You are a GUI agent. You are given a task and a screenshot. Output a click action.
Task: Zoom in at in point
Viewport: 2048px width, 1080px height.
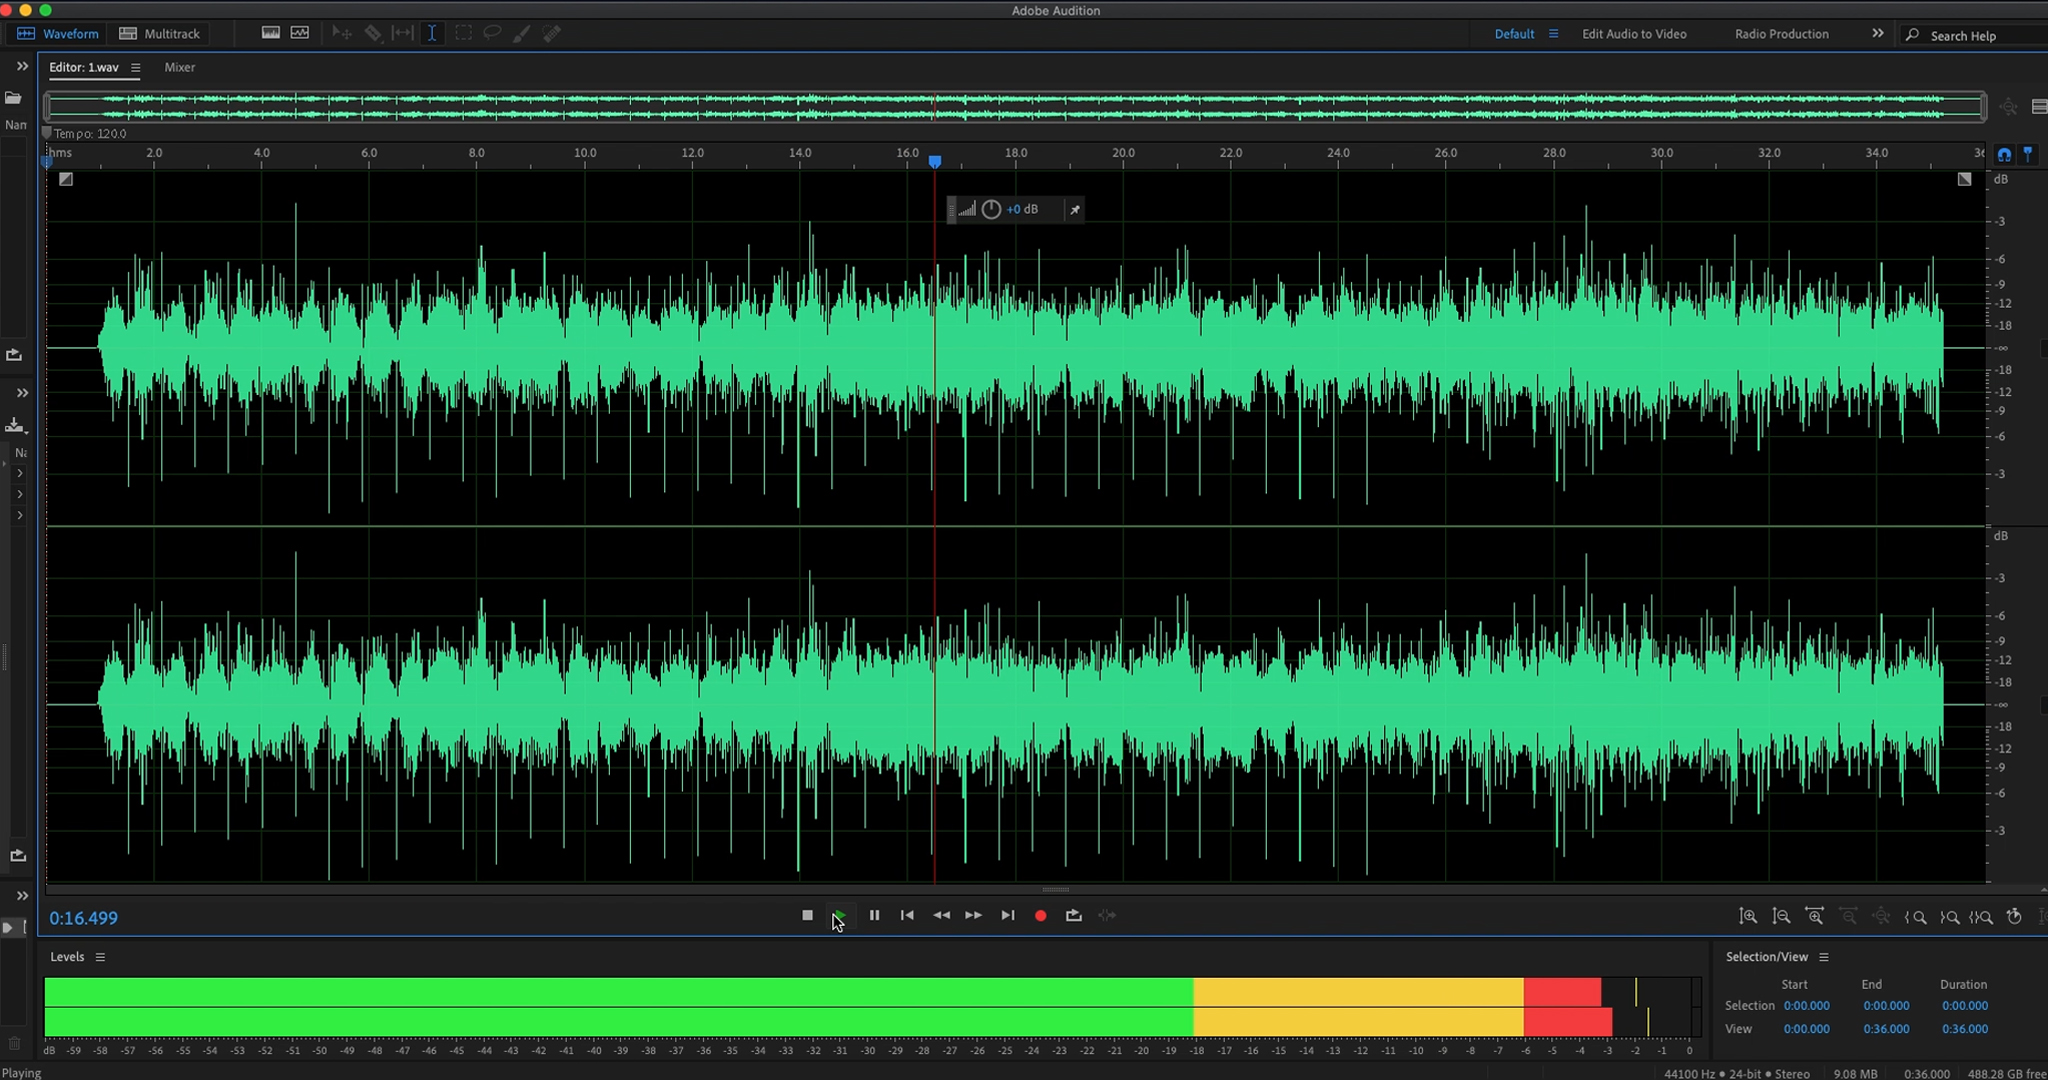coord(1916,917)
